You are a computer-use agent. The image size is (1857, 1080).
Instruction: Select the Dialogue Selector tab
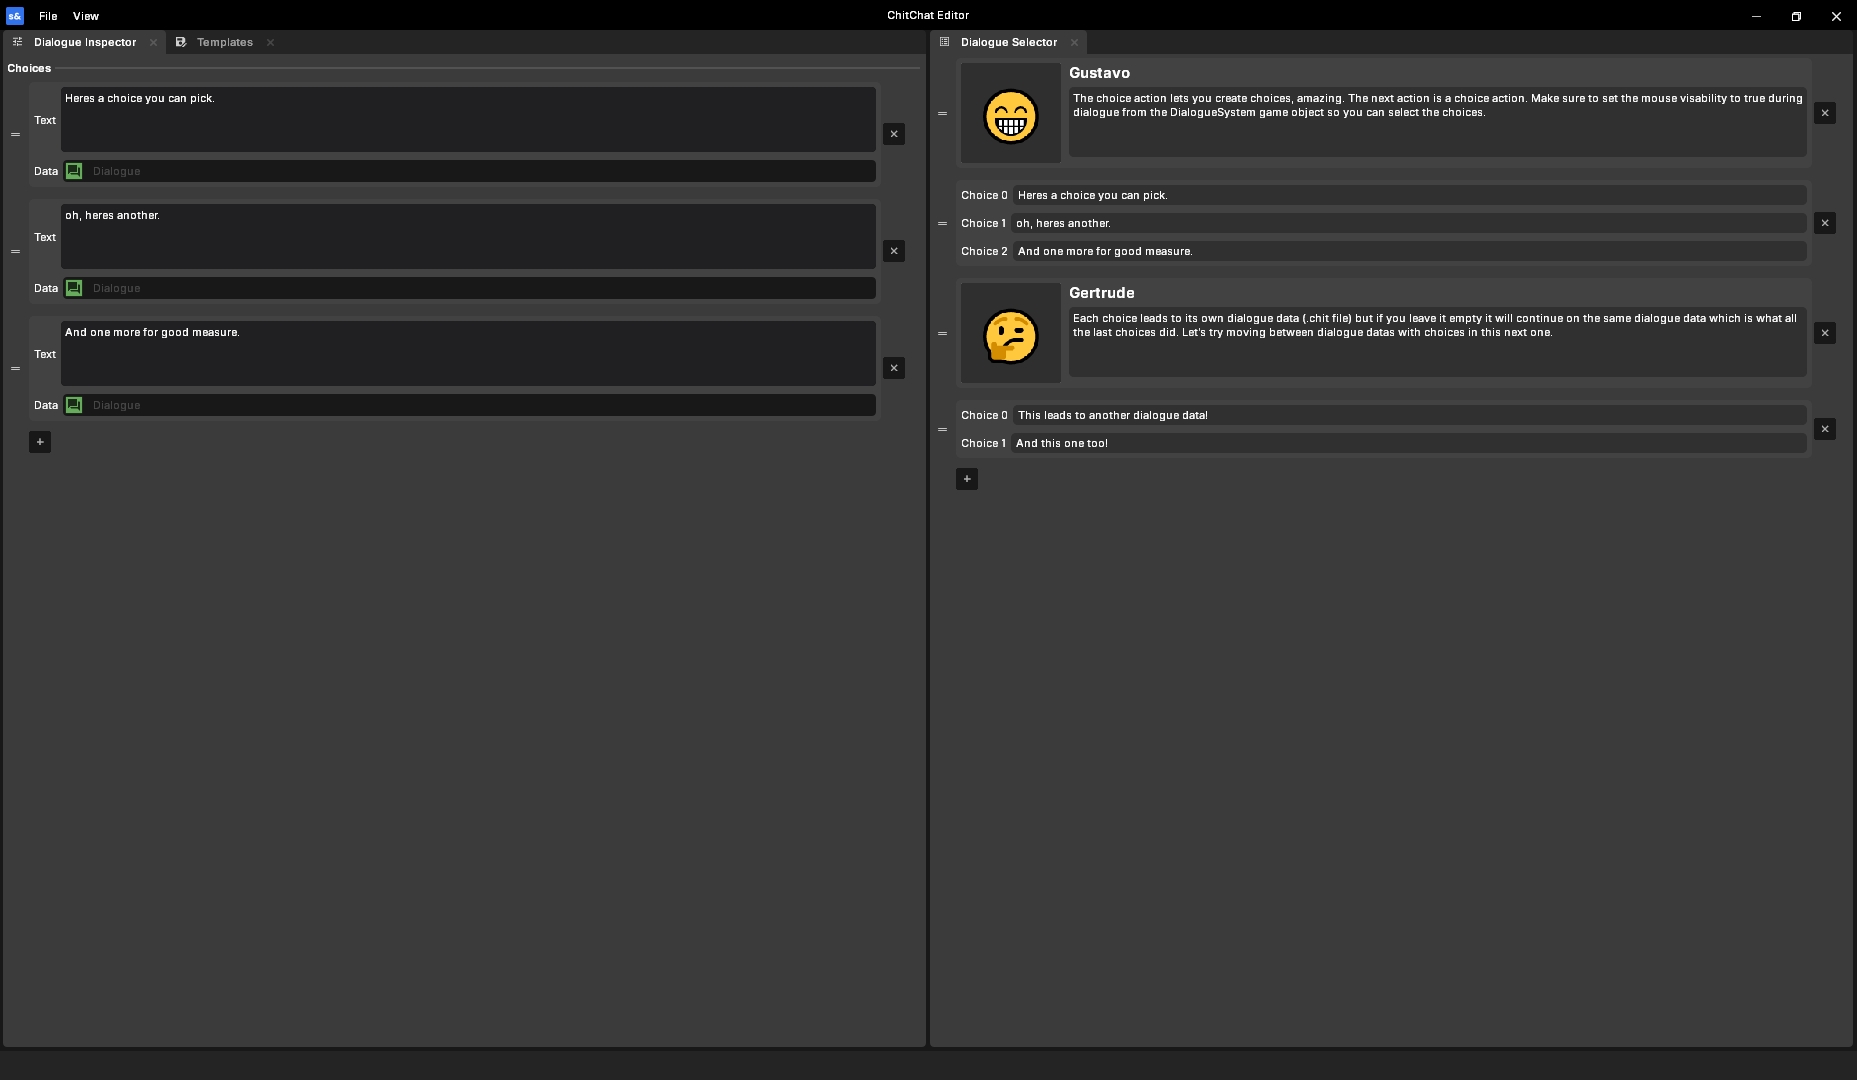point(1009,42)
